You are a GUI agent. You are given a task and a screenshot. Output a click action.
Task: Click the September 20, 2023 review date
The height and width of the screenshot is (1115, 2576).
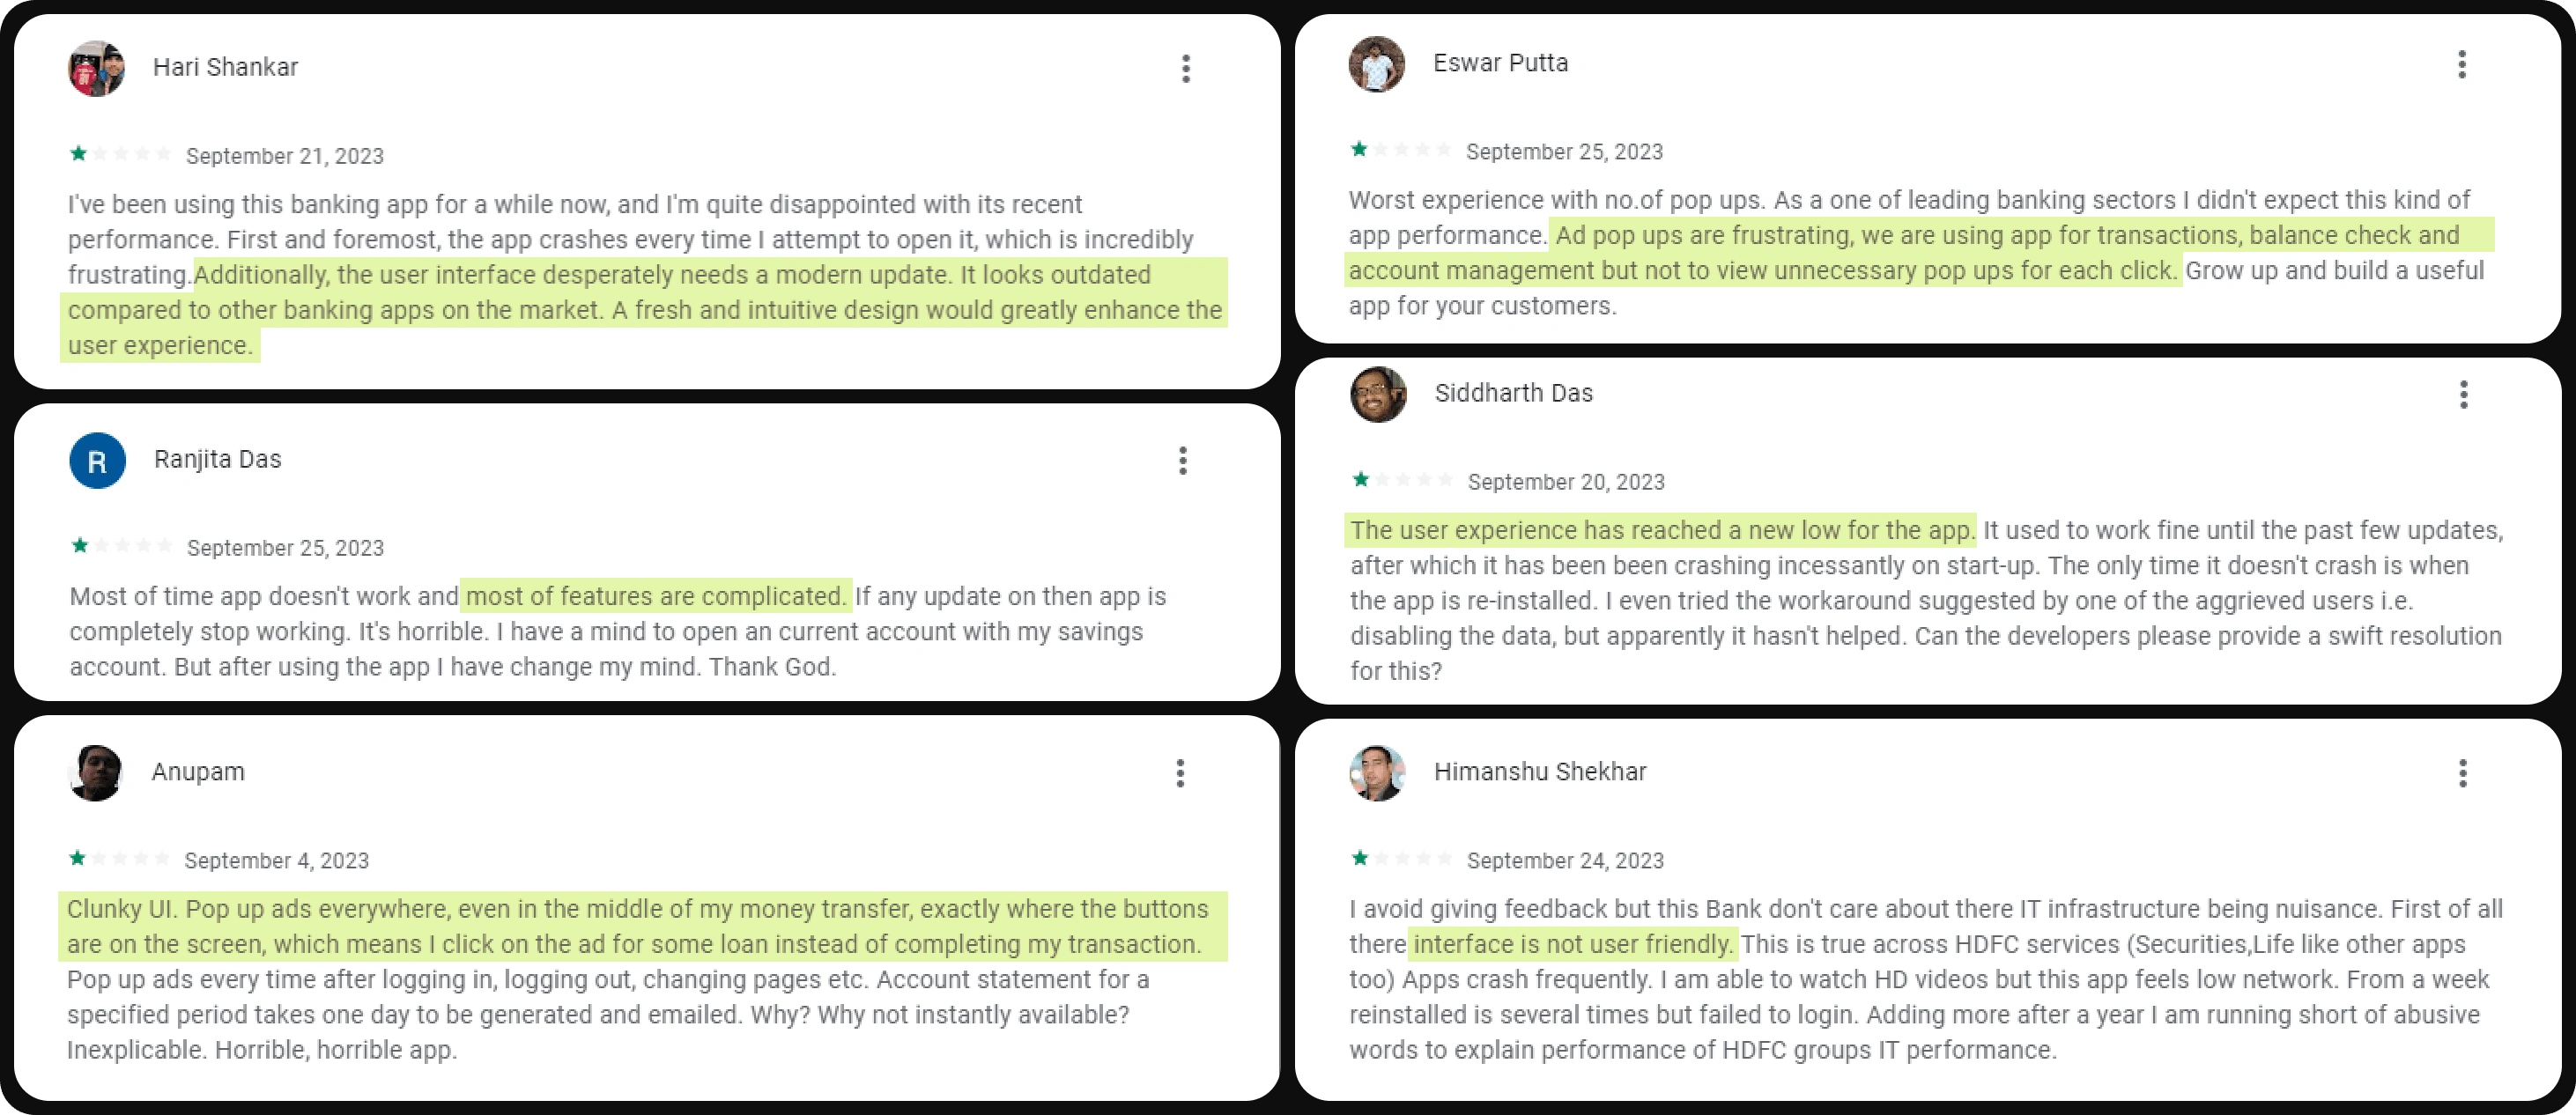1565,482
